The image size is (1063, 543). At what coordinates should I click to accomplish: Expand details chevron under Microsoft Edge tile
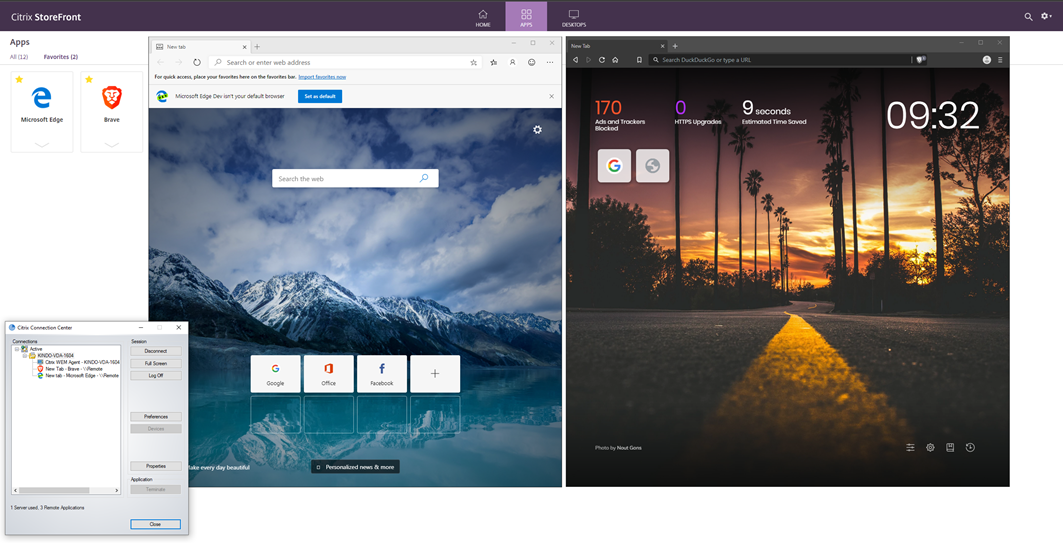[x=41, y=144]
